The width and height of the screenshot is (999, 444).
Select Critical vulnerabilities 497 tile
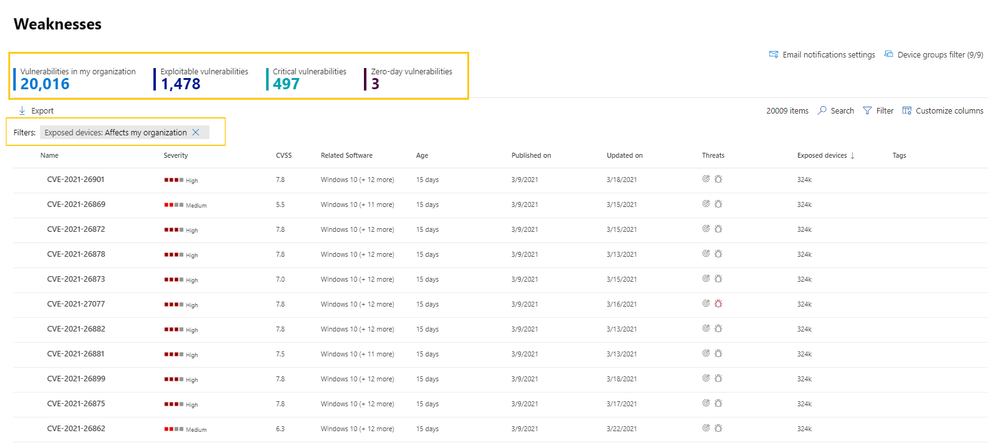[309, 79]
